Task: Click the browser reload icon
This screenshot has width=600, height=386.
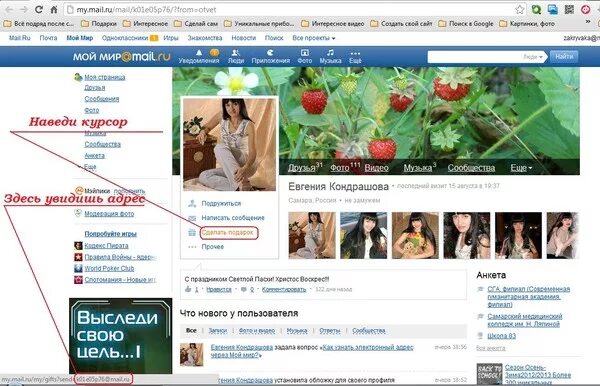Action: point(39,9)
